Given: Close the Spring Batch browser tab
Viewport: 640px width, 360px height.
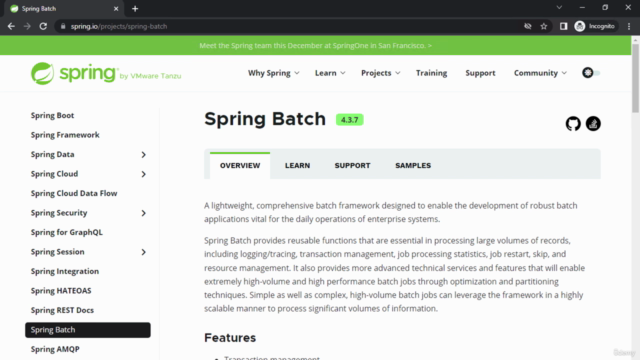Looking at the screenshot, I should click(x=116, y=9).
